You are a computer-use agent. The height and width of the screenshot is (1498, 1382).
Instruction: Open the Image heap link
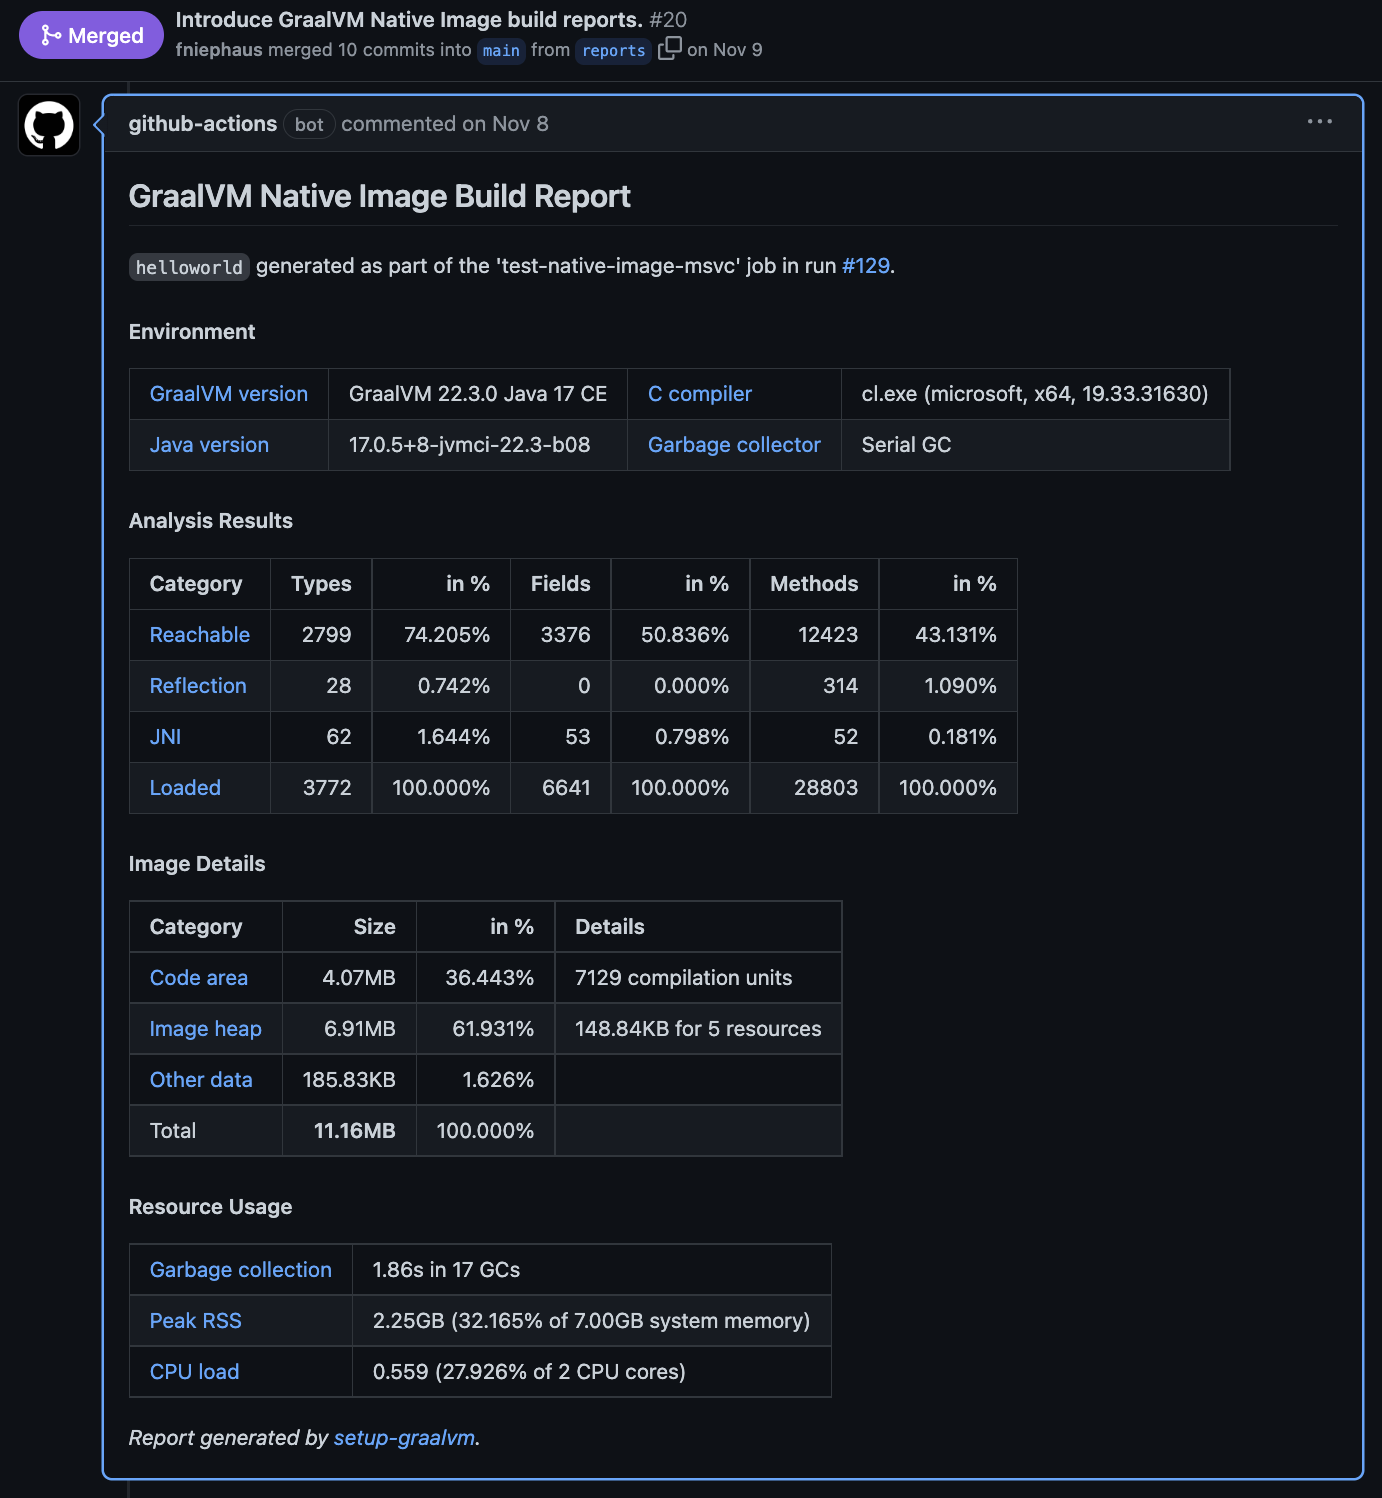click(206, 1029)
